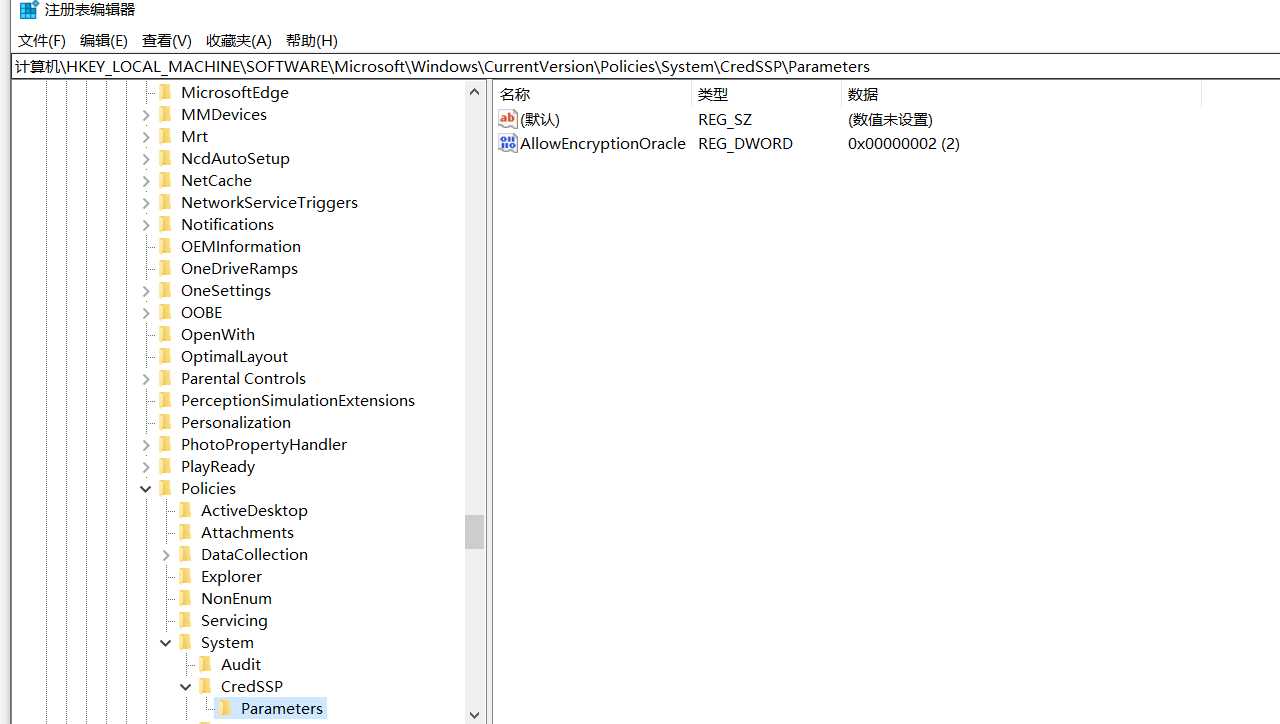Click the REG_DWORD type cell
The height and width of the screenshot is (724, 1280).
click(745, 143)
